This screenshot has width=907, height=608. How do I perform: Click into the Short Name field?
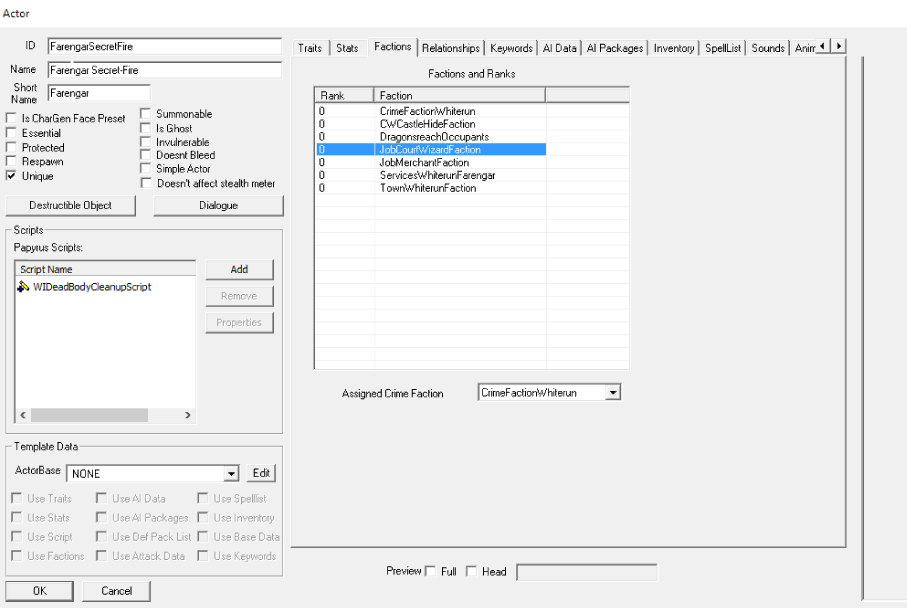coord(99,93)
